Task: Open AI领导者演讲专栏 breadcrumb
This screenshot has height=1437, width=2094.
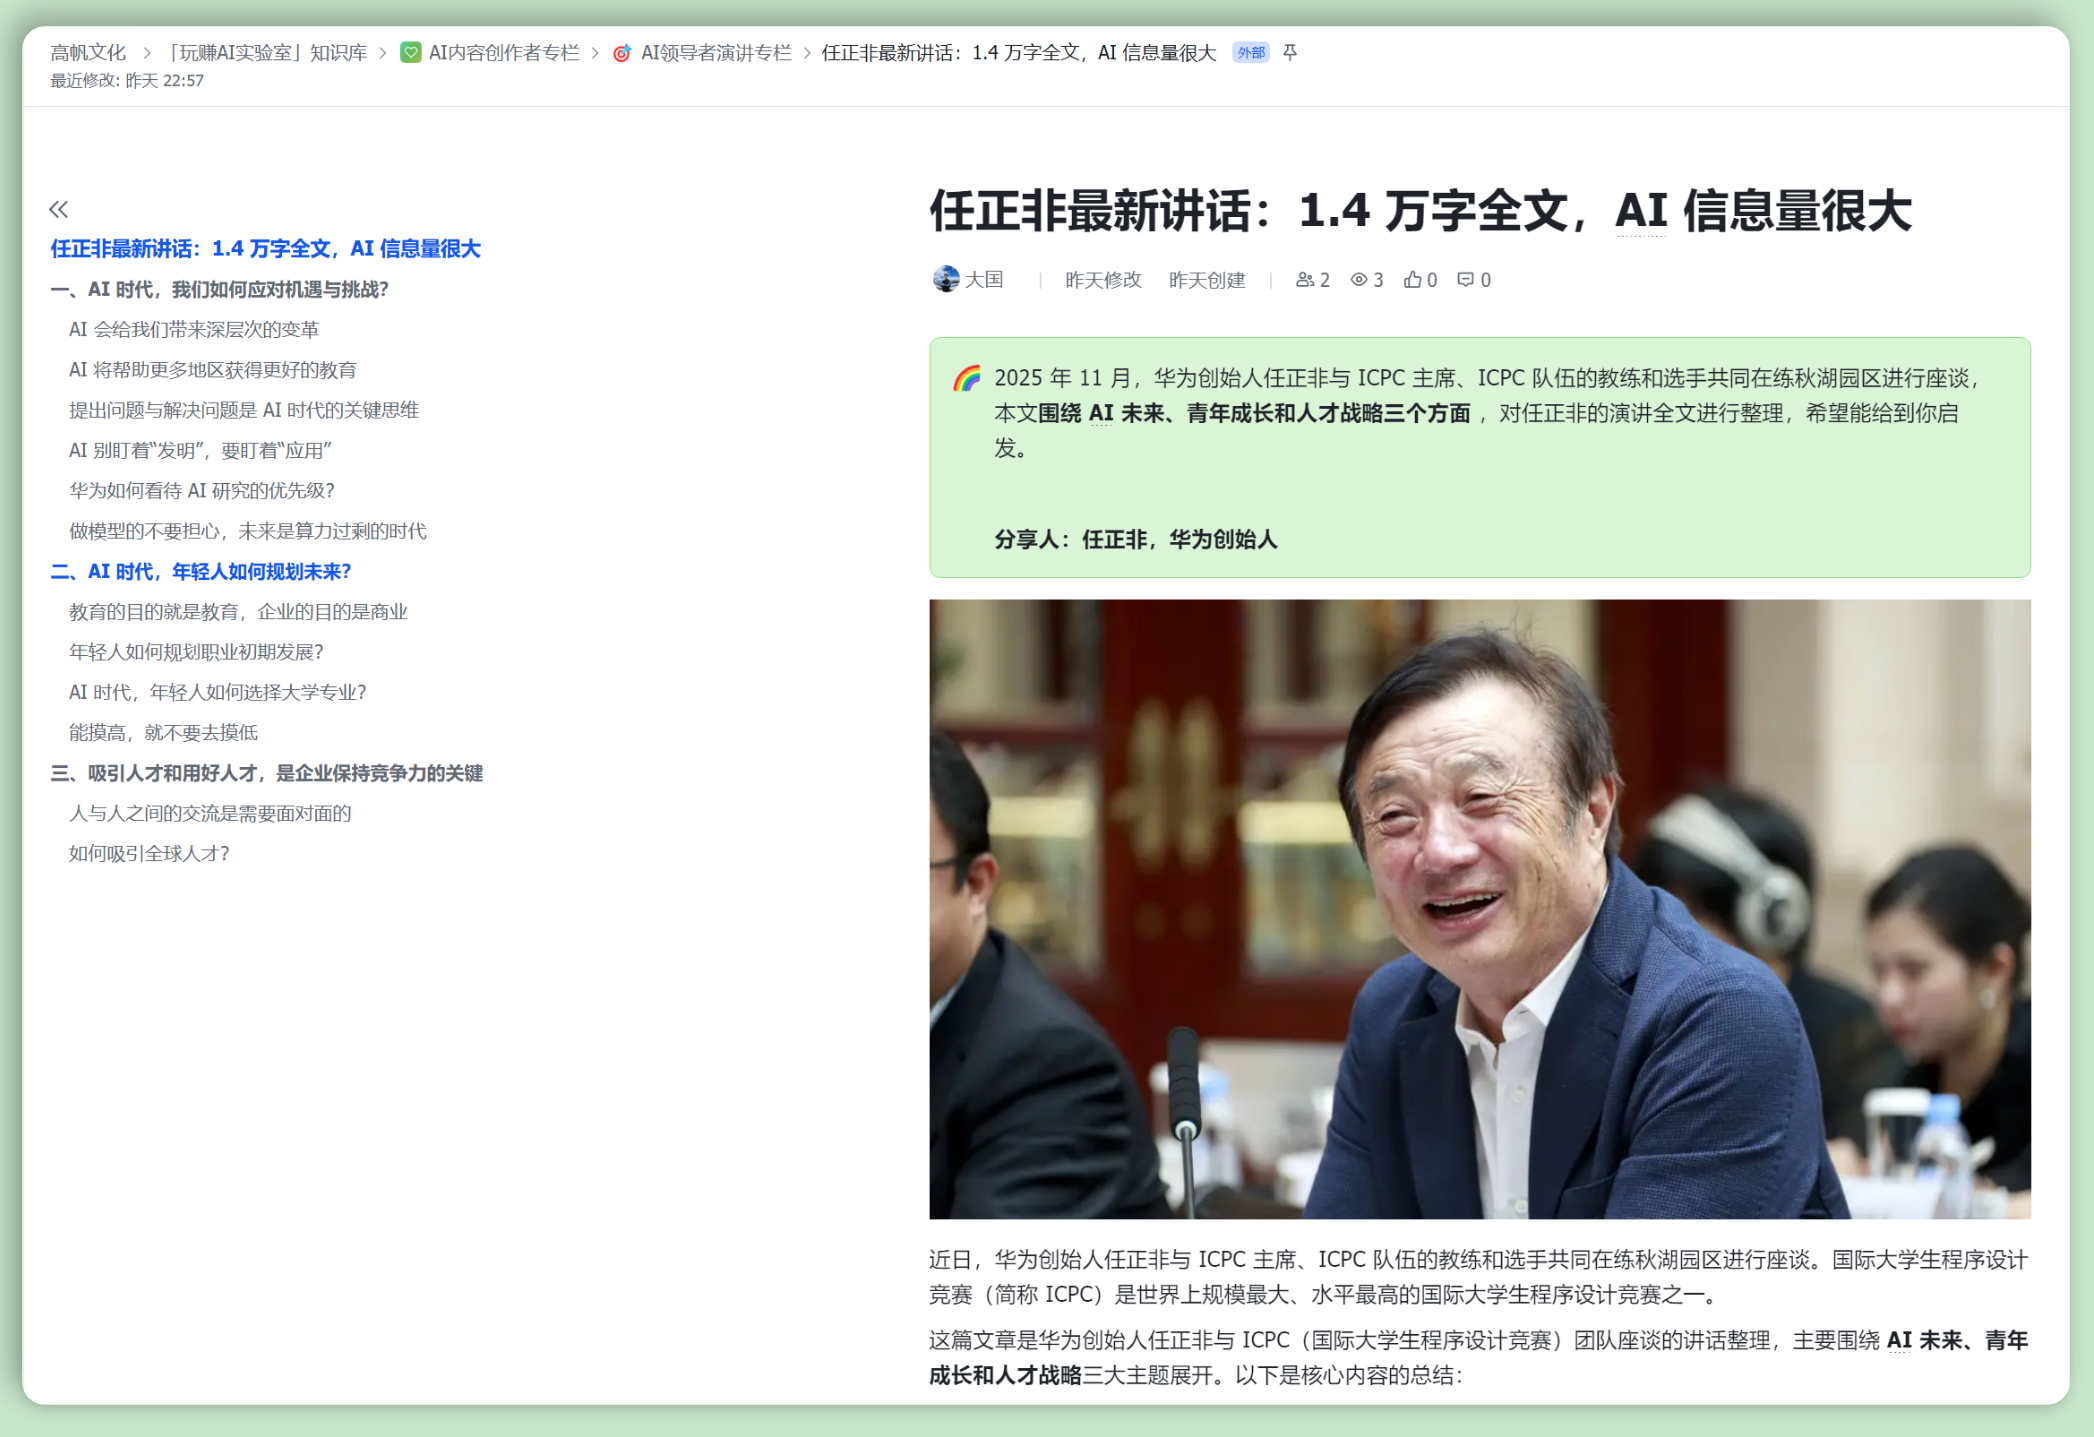Action: pos(715,53)
